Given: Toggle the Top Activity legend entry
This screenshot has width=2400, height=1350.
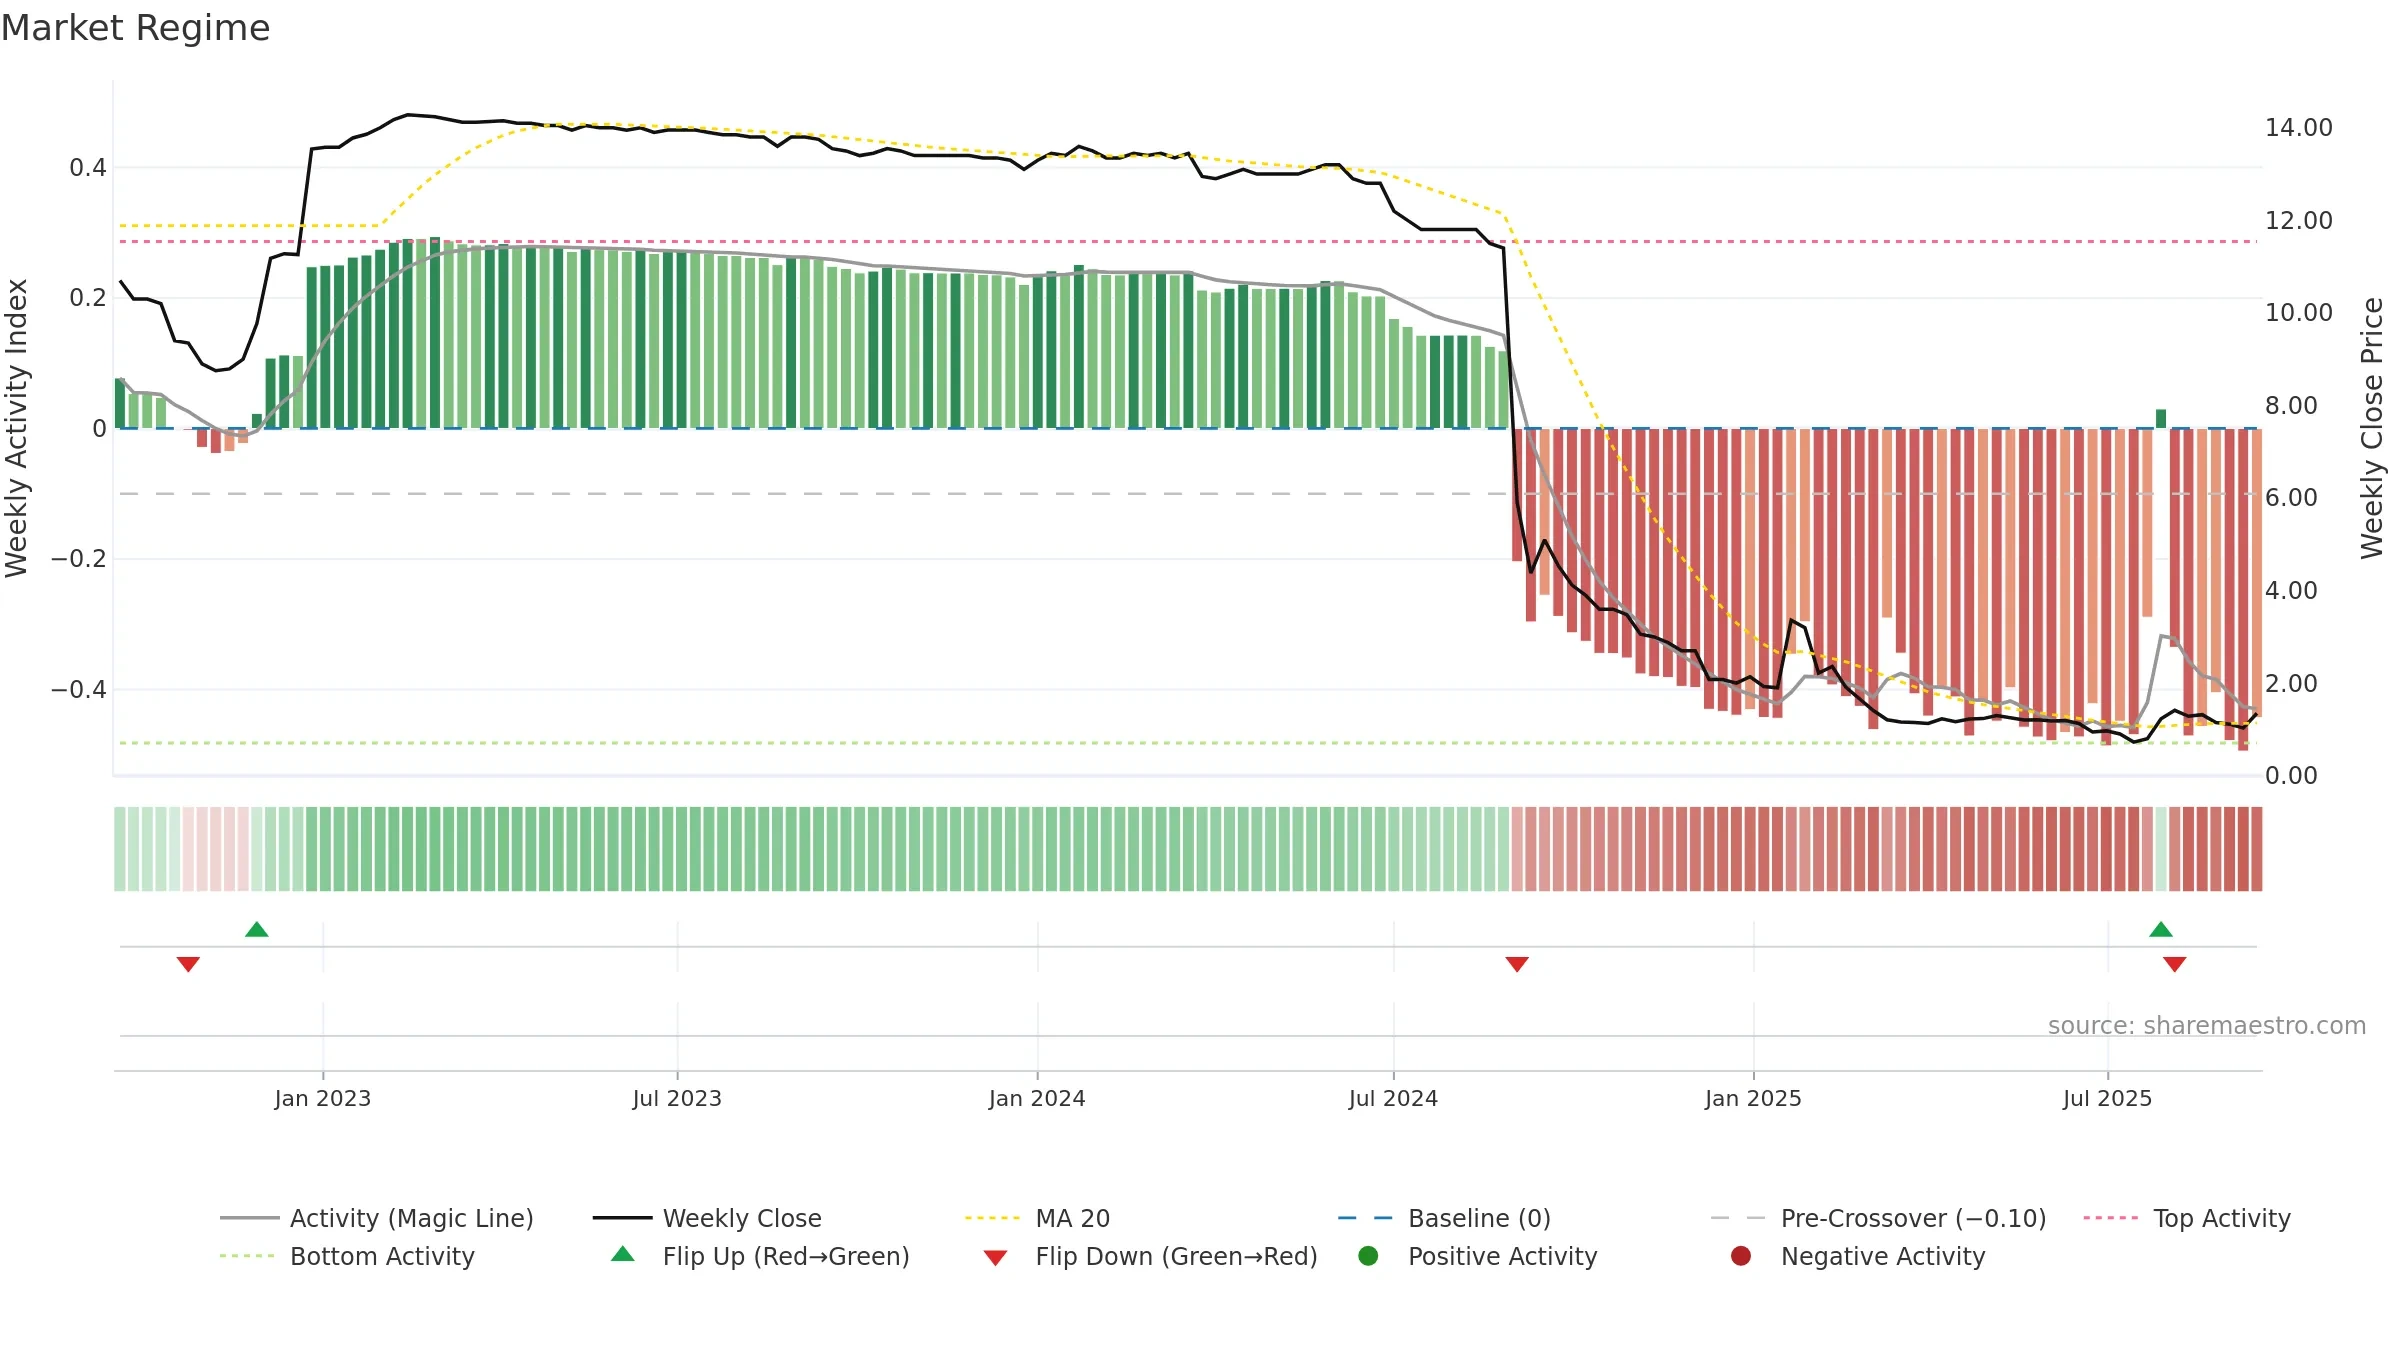Looking at the screenshot, I should [x=2187, y=1218].
